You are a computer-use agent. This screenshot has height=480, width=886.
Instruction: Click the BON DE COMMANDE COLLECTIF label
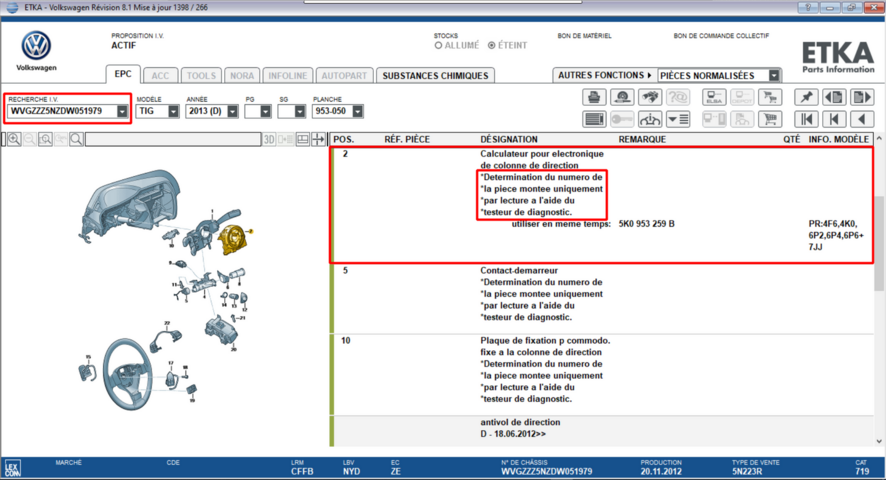click(721, 36)
